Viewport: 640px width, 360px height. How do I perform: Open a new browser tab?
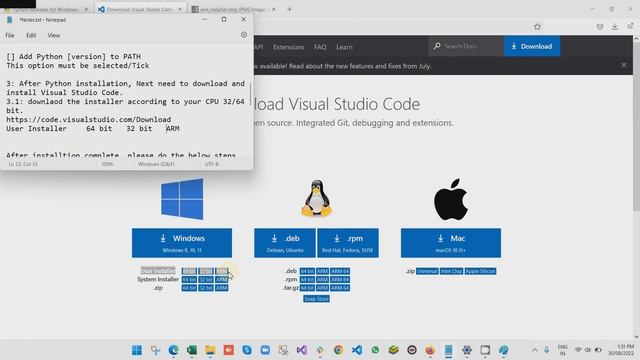289,9
